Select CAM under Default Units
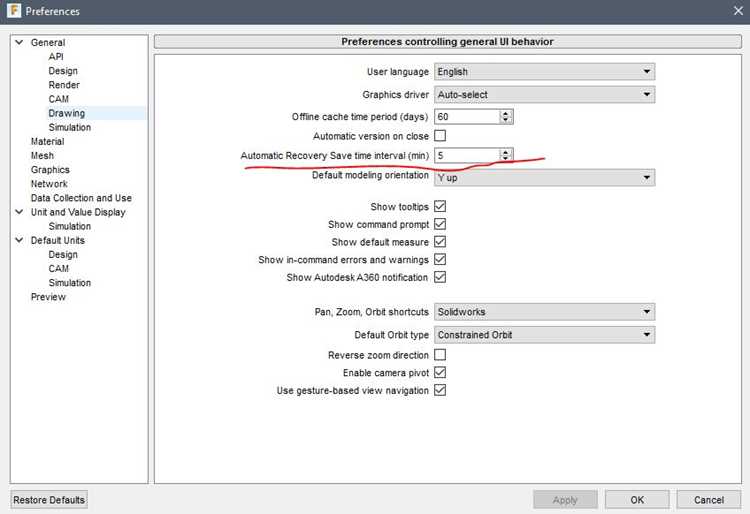Viewport: 750px width, 514px height. [x=58, y=269]
